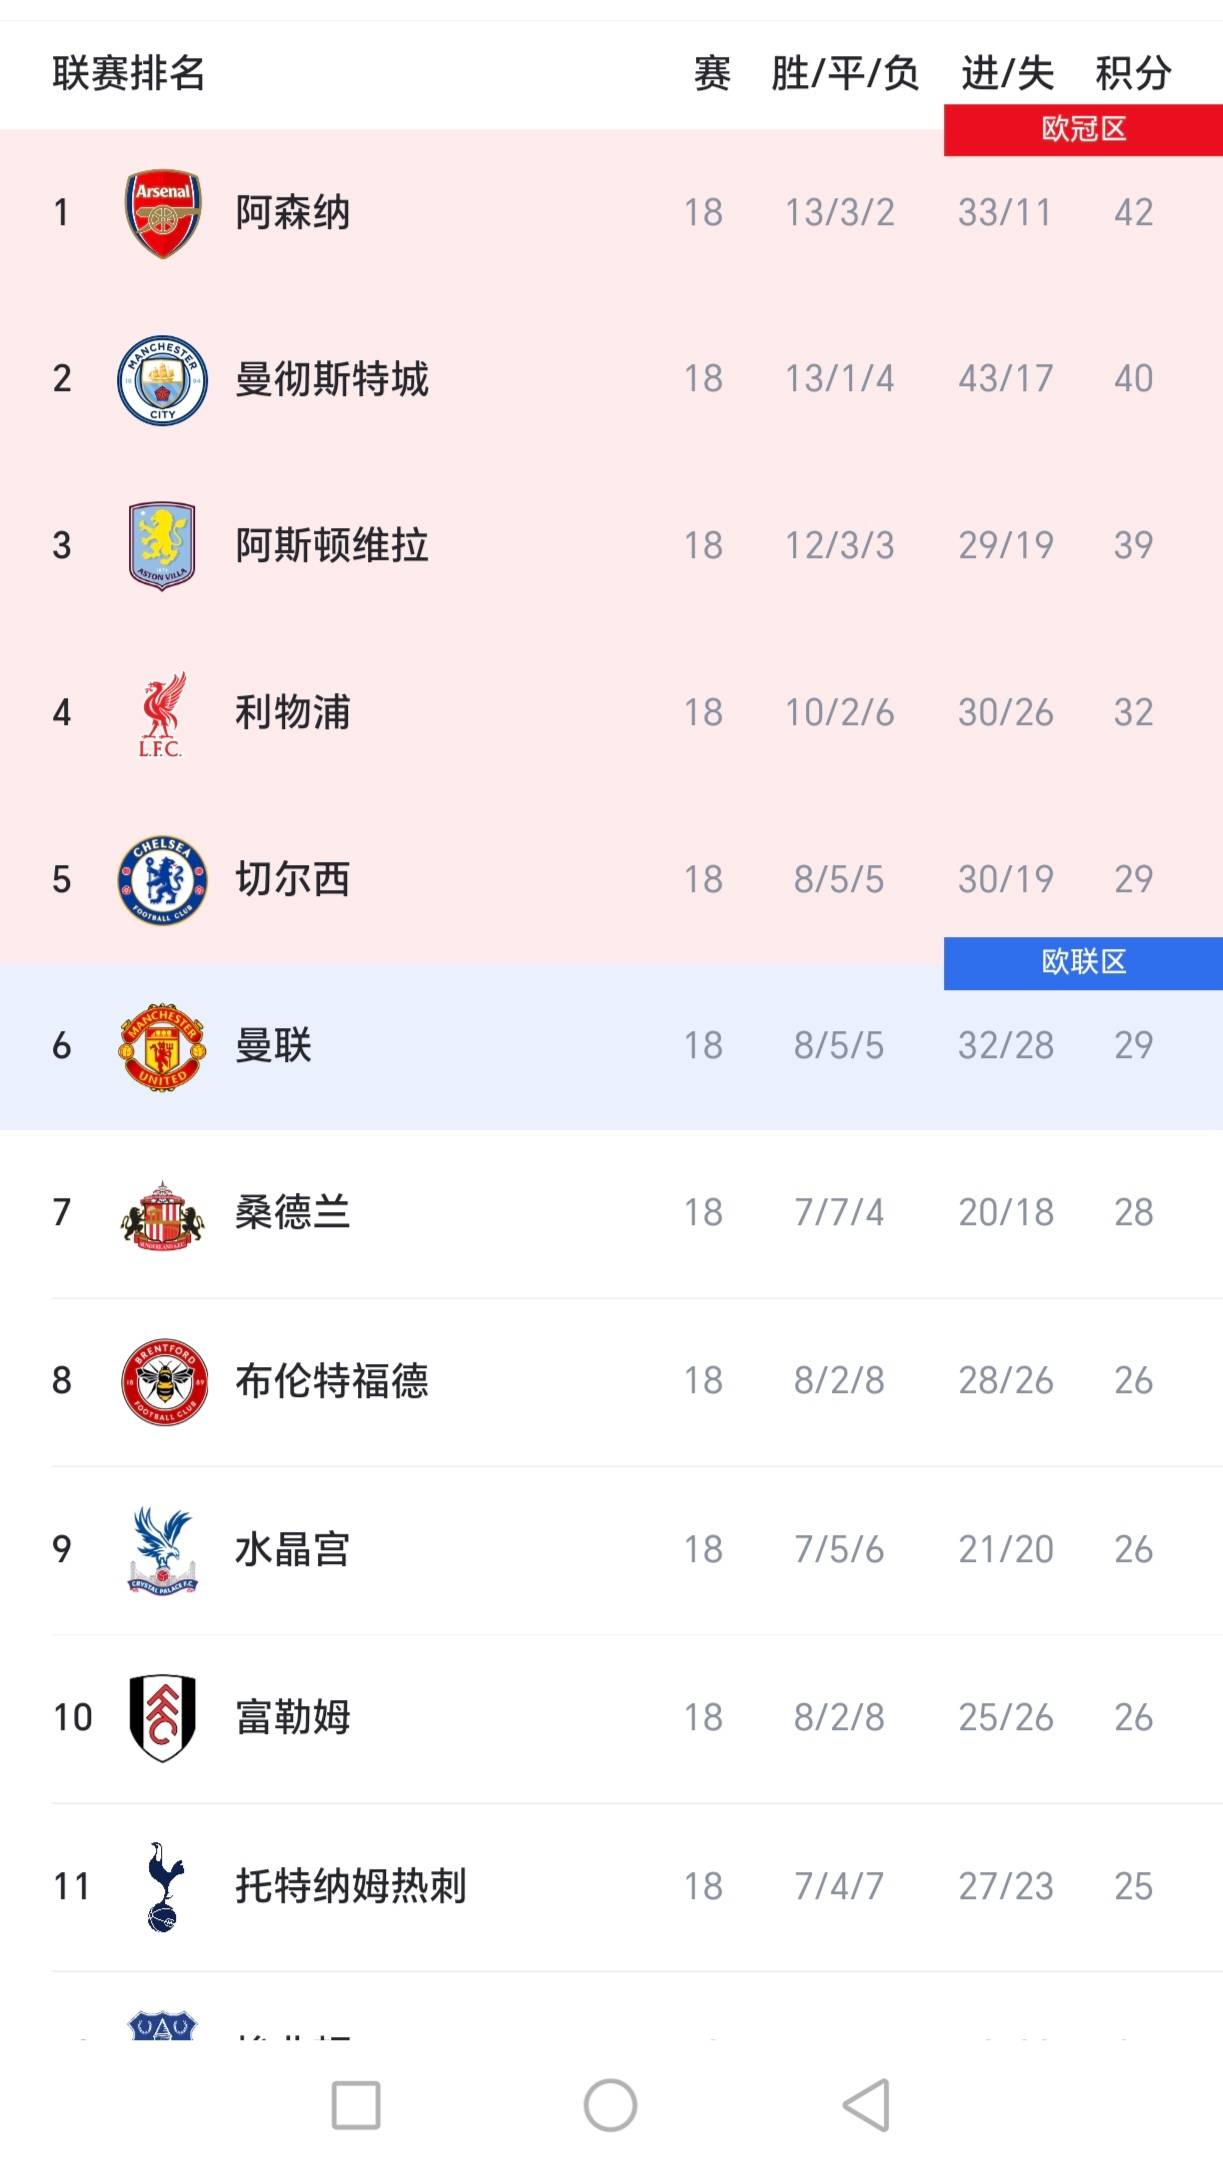Tap the Manchester City club badge
1223x2168 pixels.
tap(163, 380)
